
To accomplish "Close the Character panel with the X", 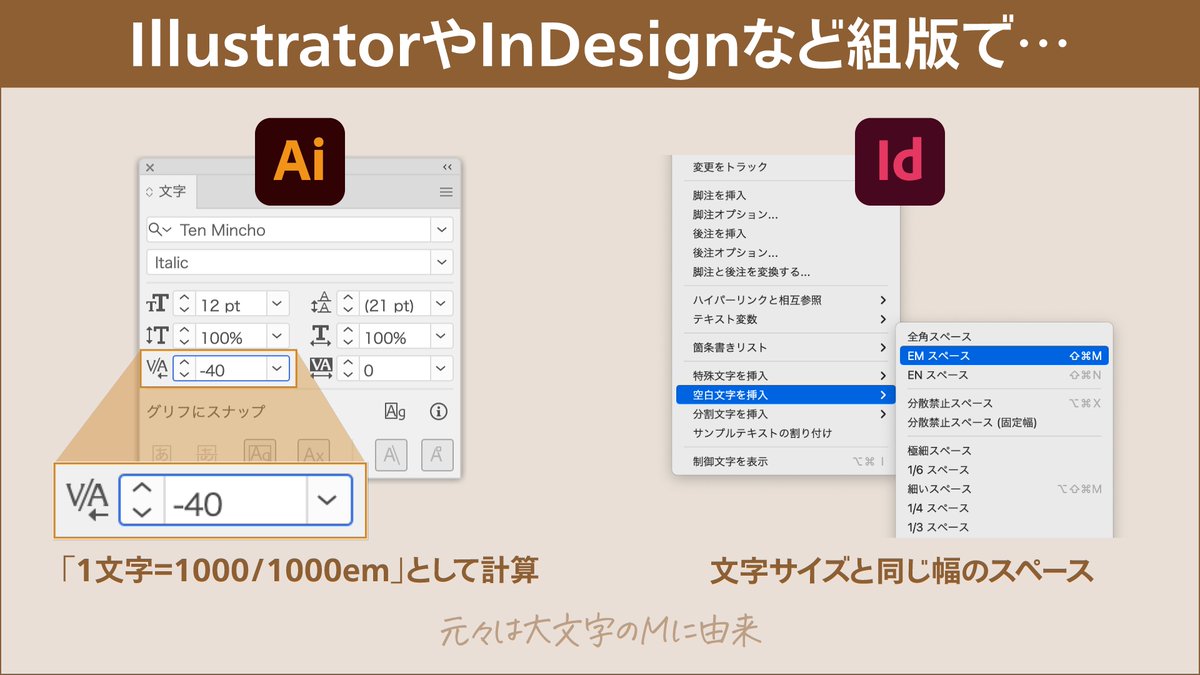I will tap(150, 167).
